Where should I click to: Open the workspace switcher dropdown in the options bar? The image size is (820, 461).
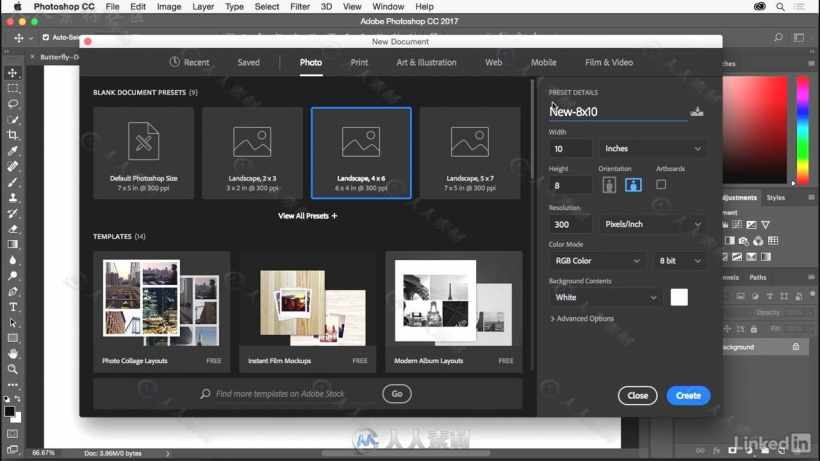pos(799,37)
